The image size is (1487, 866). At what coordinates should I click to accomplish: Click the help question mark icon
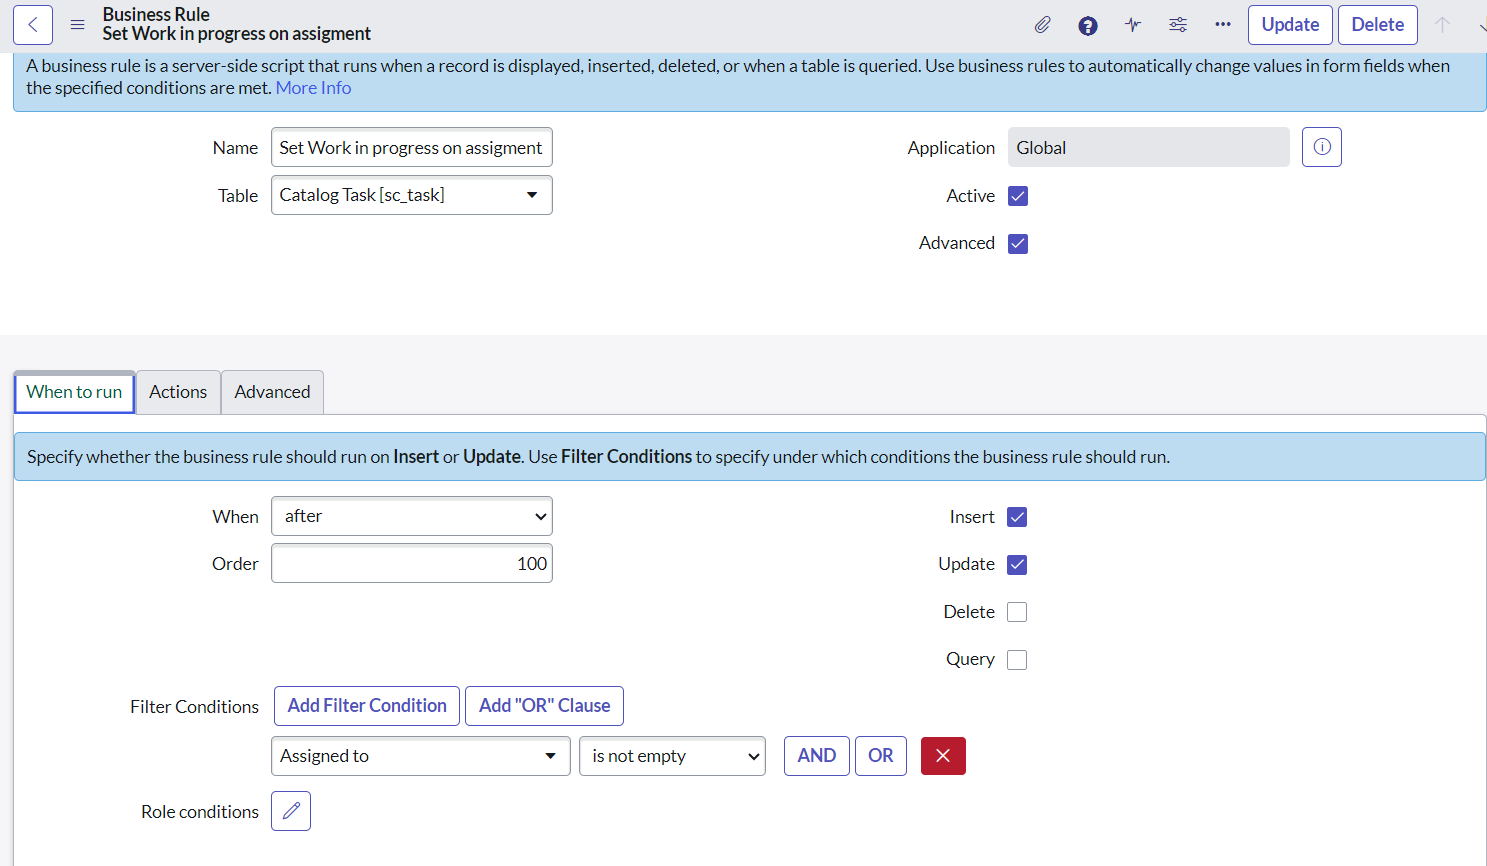[1087, 24]
